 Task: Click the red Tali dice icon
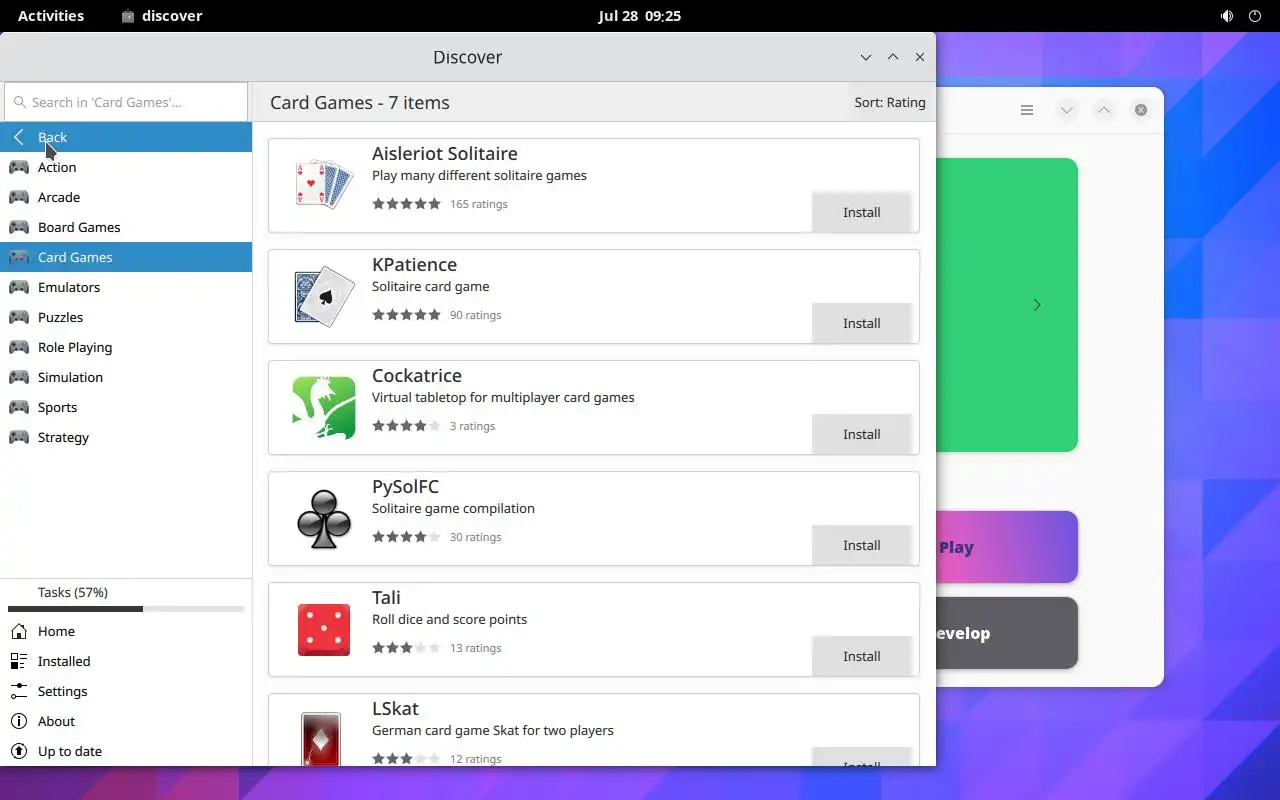click(x=324, y=630)
